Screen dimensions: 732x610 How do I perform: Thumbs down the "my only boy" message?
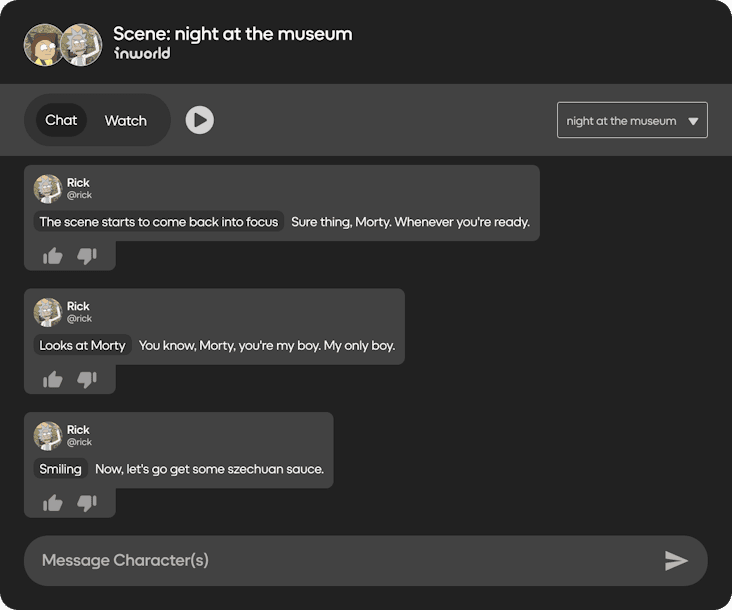coord(87,379)
